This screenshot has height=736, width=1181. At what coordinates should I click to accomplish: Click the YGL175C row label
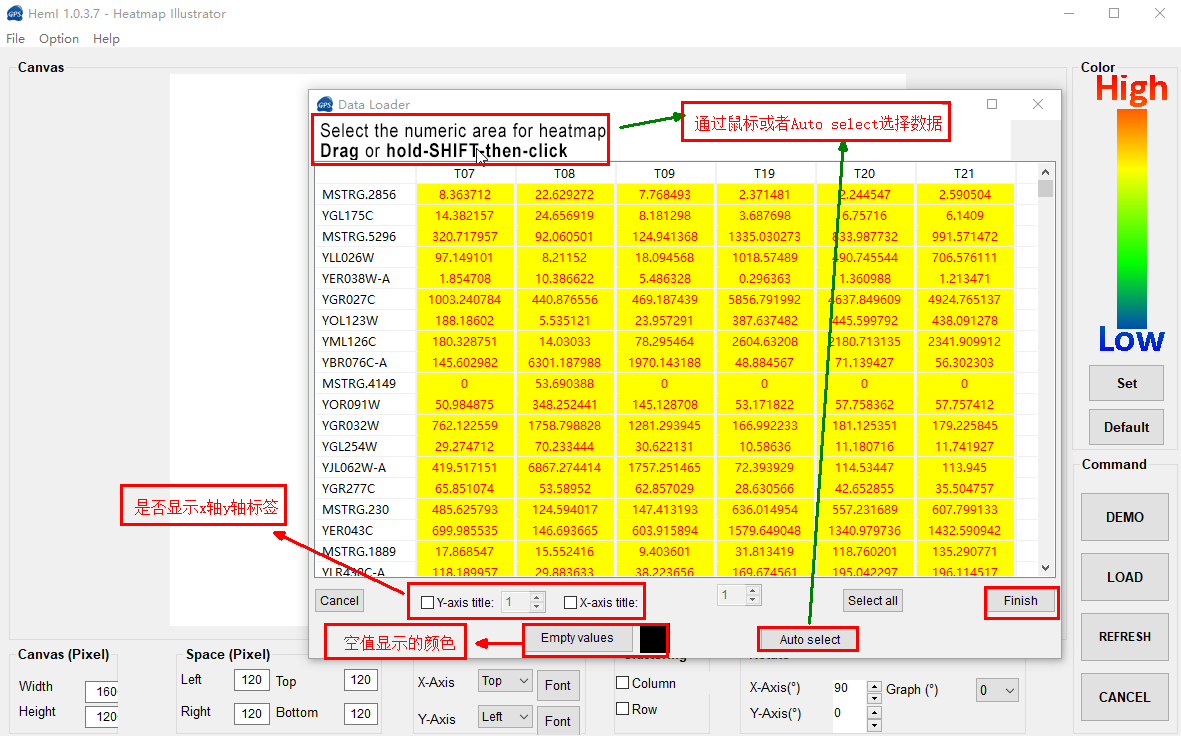[347, 215]
